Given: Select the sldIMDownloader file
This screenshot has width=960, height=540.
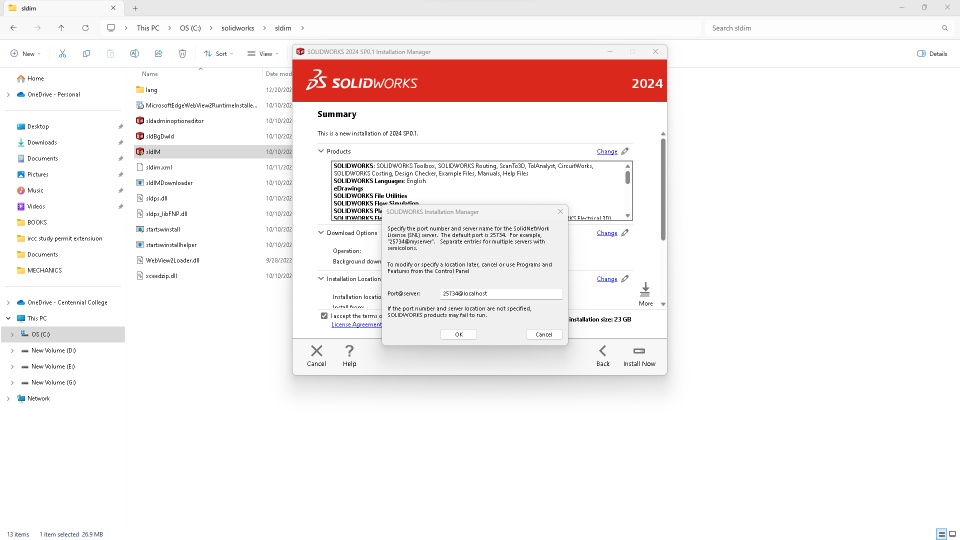Looking at the screenshot, I should click(x=169, y=182).
